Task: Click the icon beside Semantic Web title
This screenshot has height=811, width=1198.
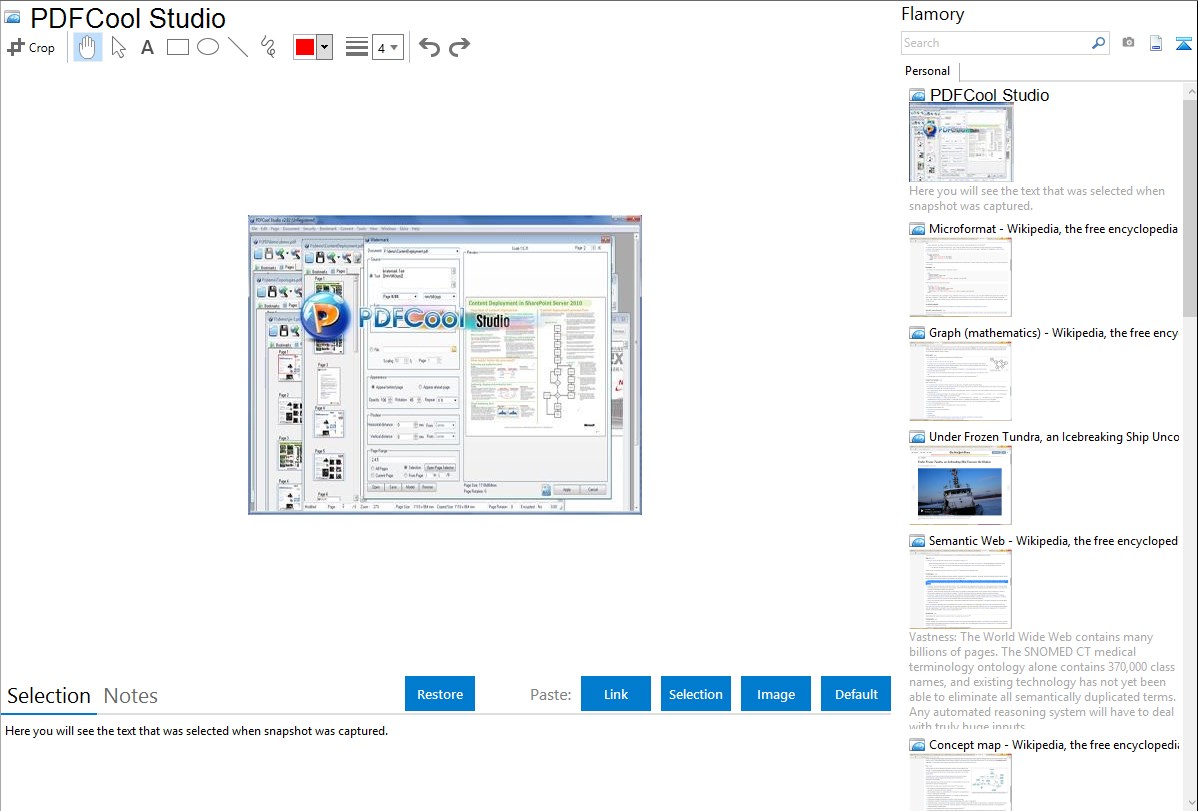Action: [918, 541]
